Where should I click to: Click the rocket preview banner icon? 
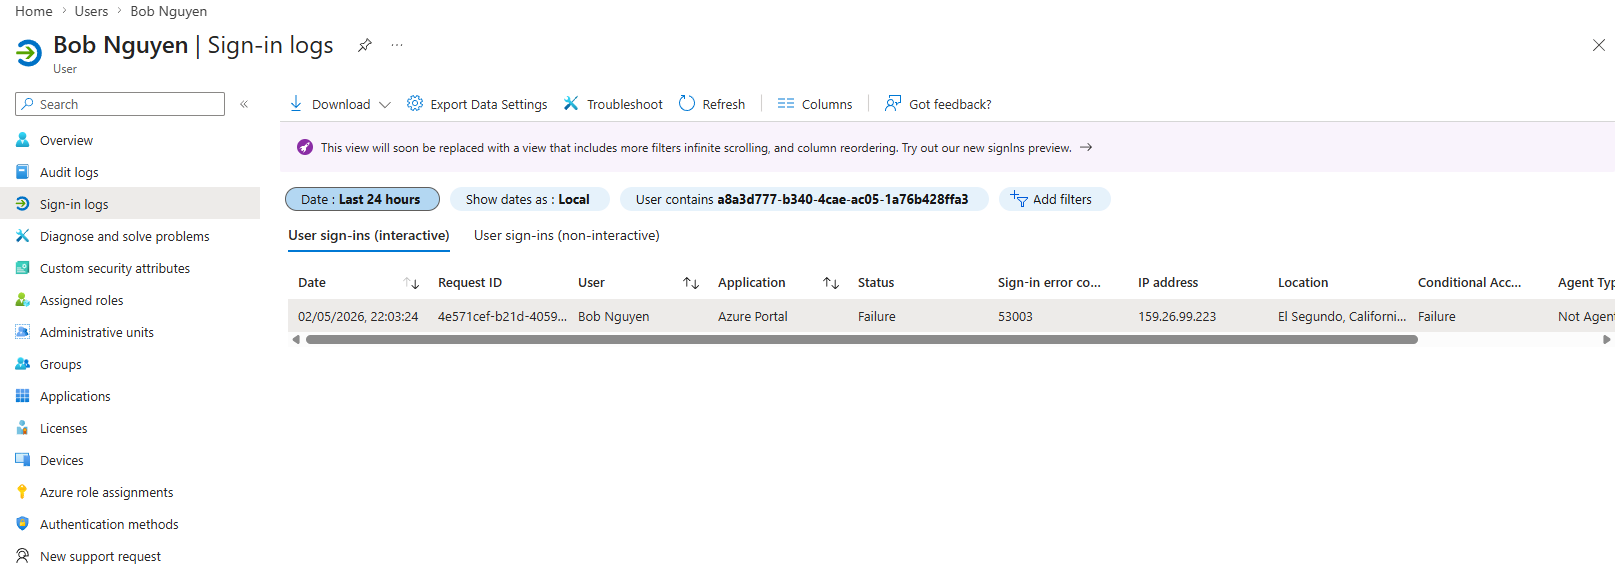point(305,147)
